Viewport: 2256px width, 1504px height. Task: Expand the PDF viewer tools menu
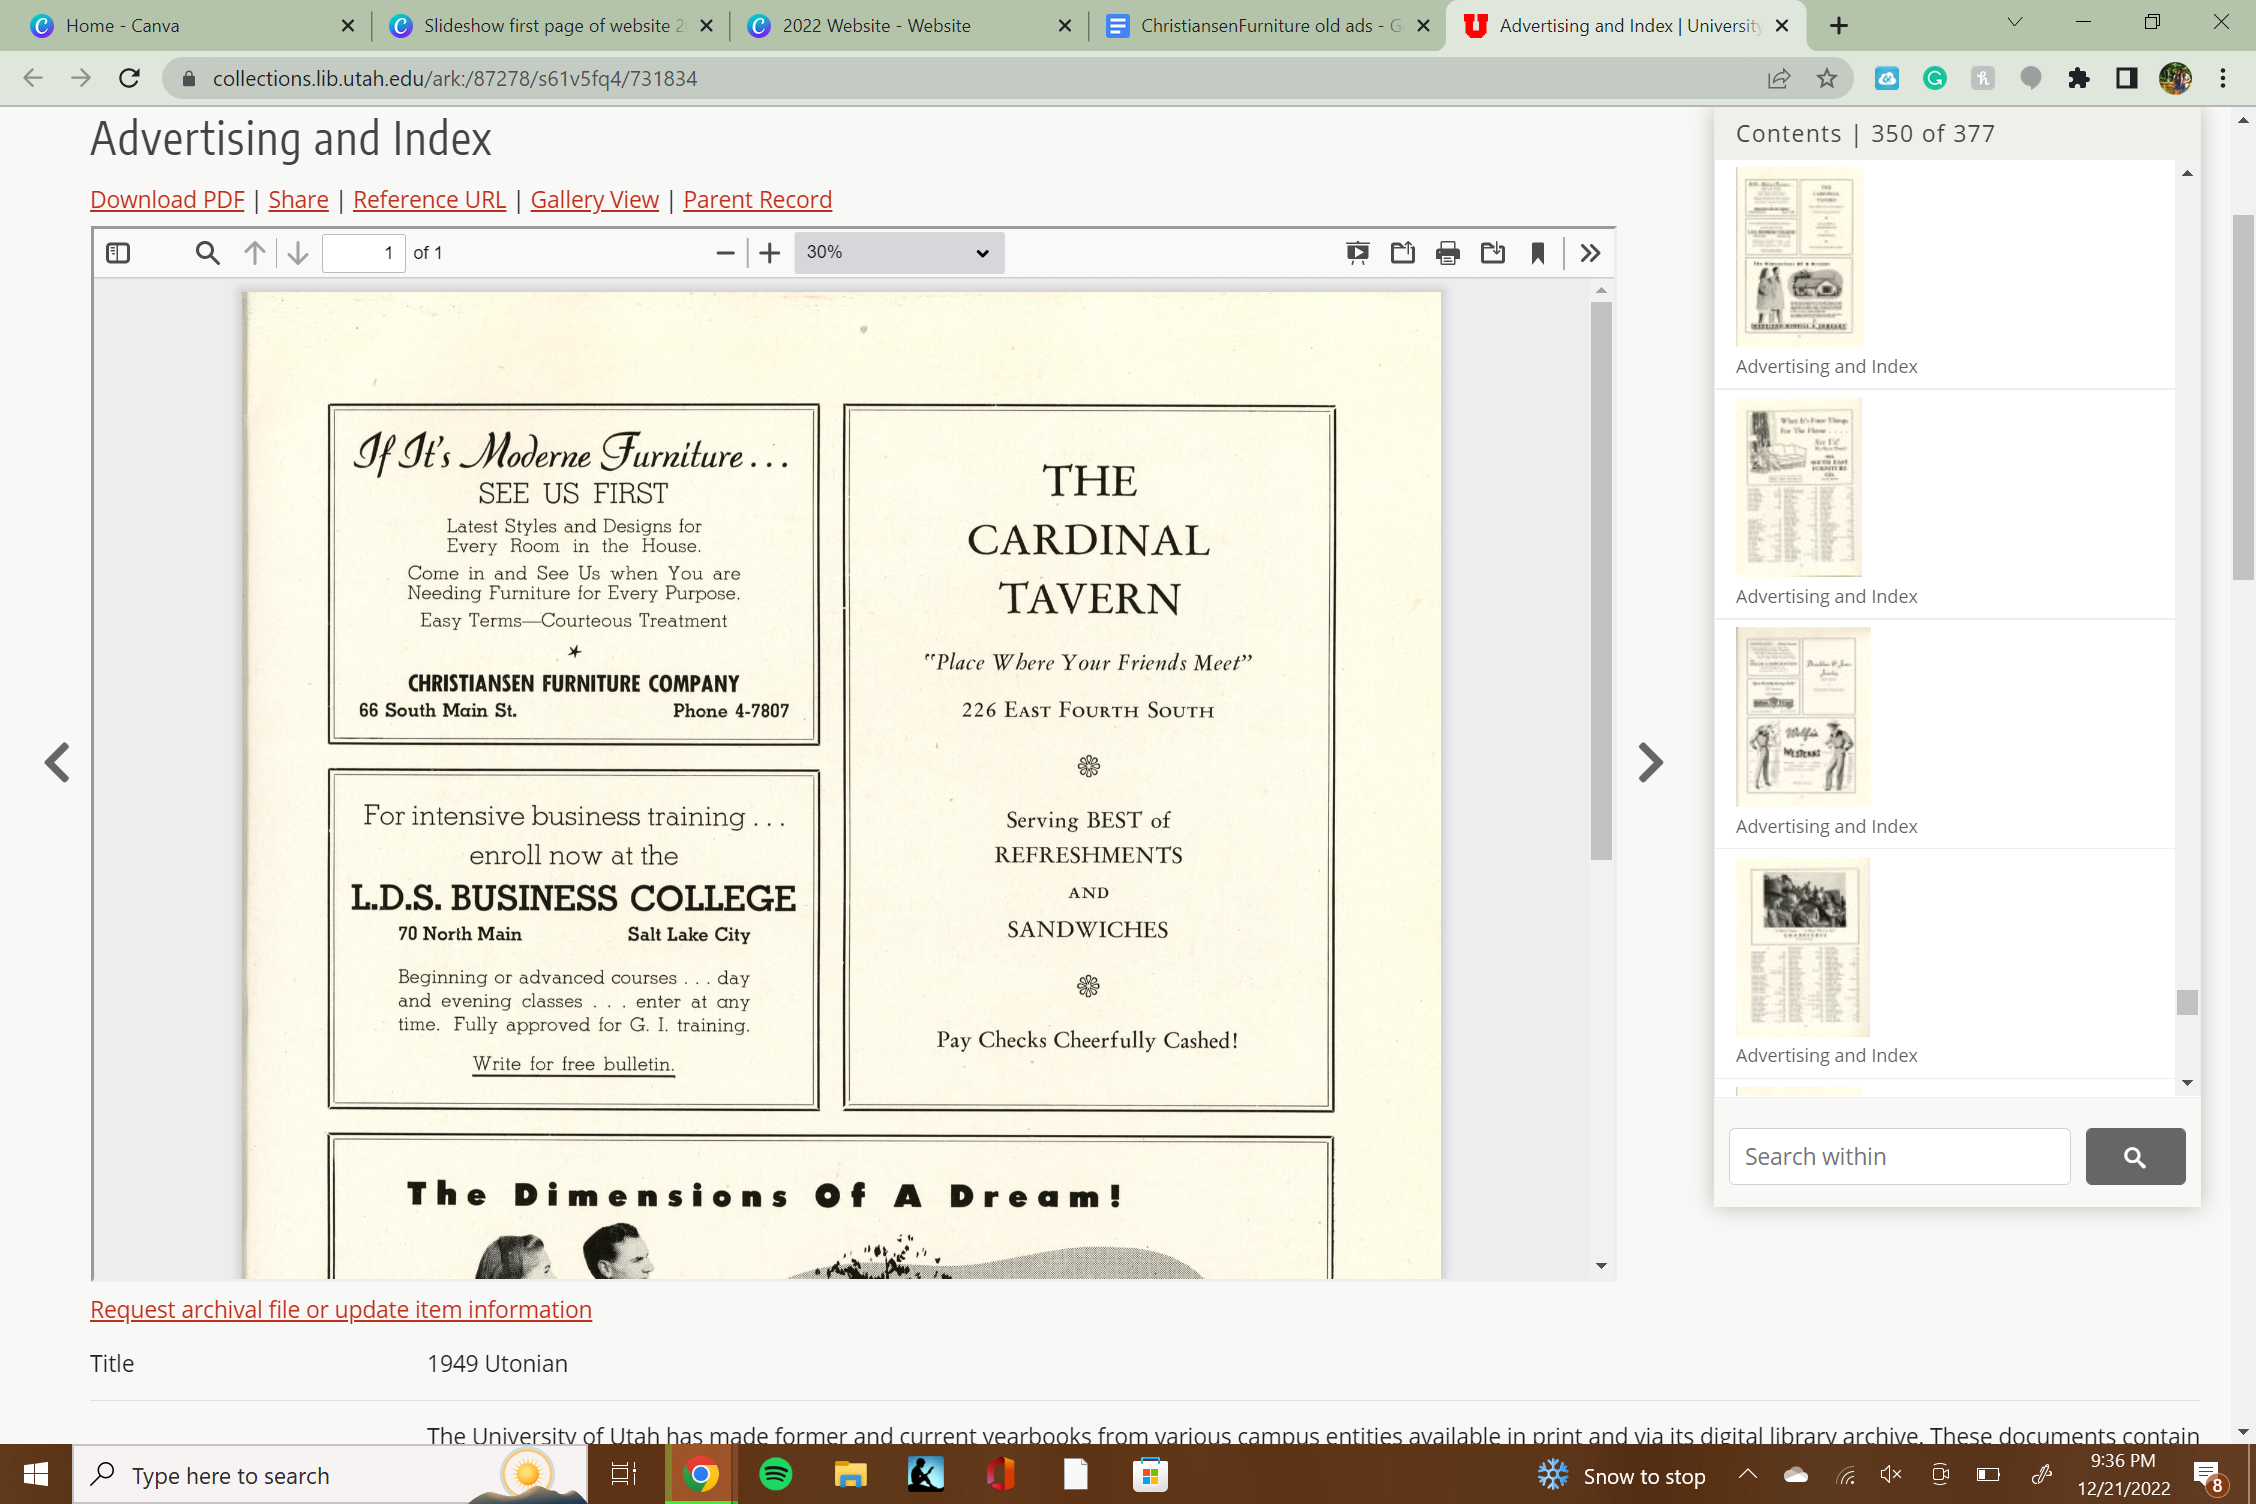point(1590,253)
